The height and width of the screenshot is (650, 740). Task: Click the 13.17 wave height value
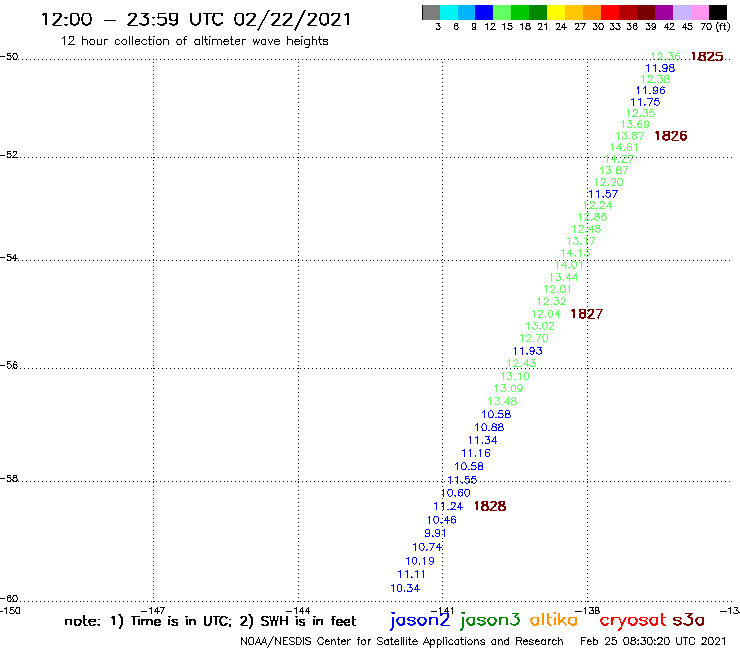pos(581,241)
